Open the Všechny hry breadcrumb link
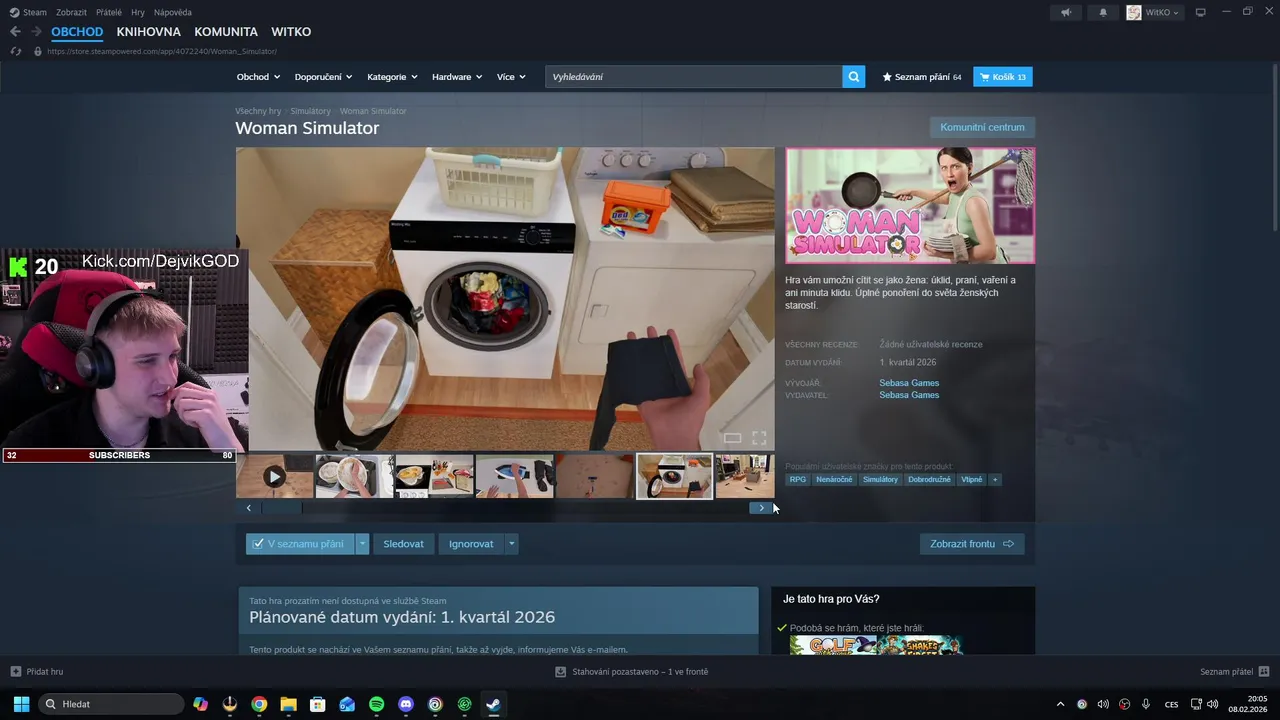Viewport: 1280px width, 720px height. pyautogui.click(x=258, y=111)
